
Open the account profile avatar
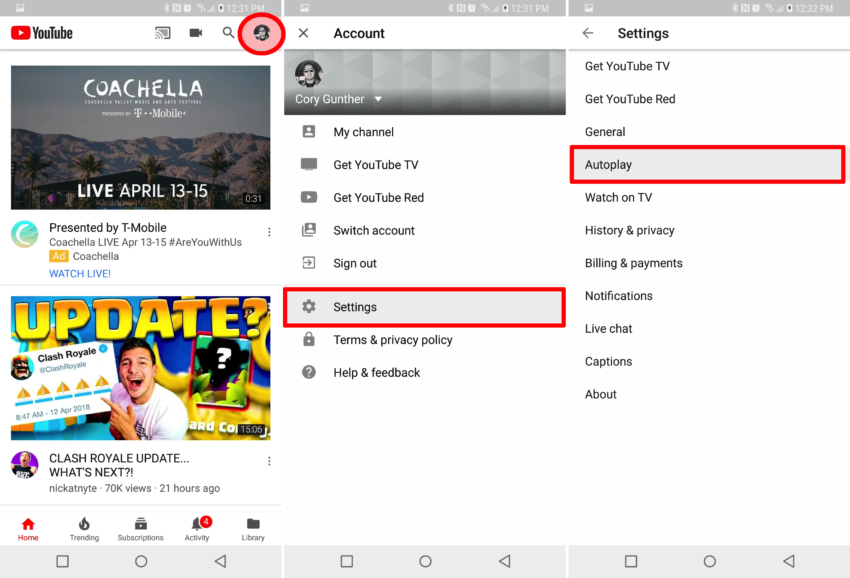[262, 33]
